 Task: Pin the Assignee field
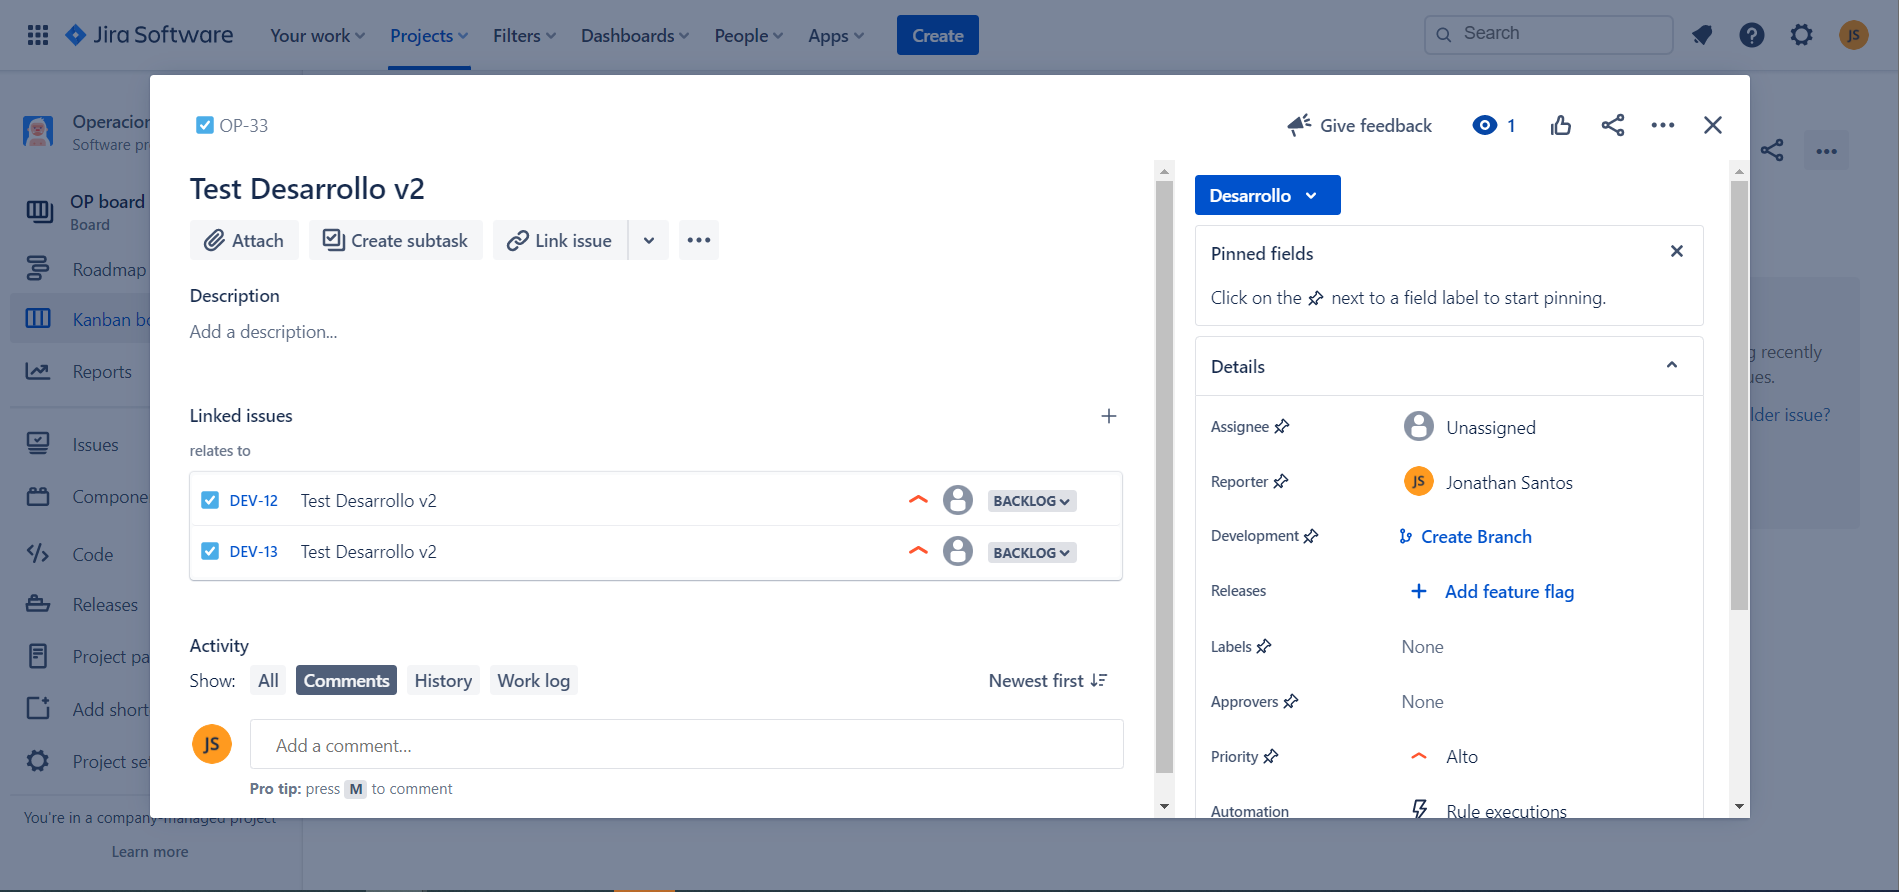click(x=1282, y=426)
